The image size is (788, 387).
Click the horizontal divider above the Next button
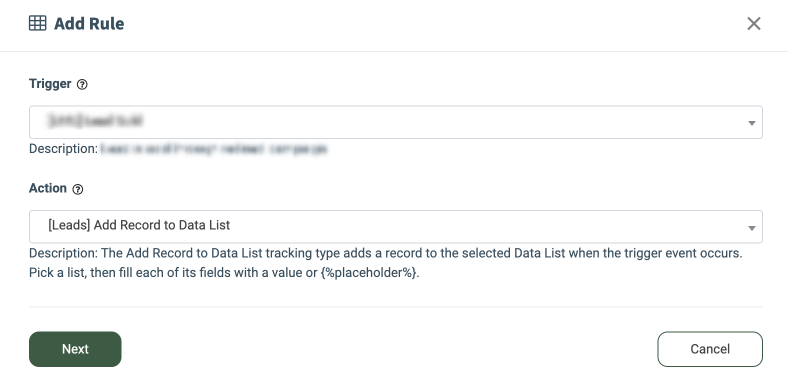click(x=396, y=307)
